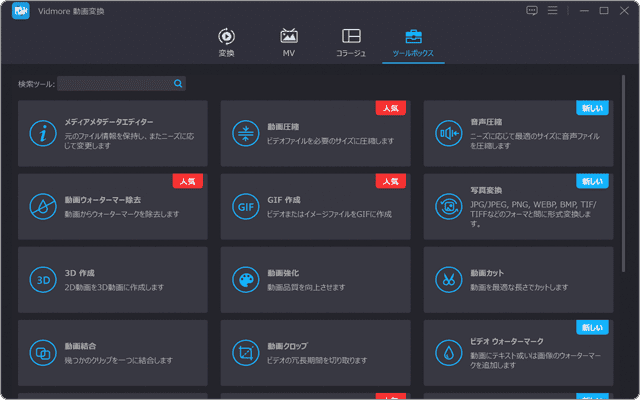640x400 pixels.
Task: Open the 写真変換 title text
Action: pyautogui.click(x=486, y=191)
